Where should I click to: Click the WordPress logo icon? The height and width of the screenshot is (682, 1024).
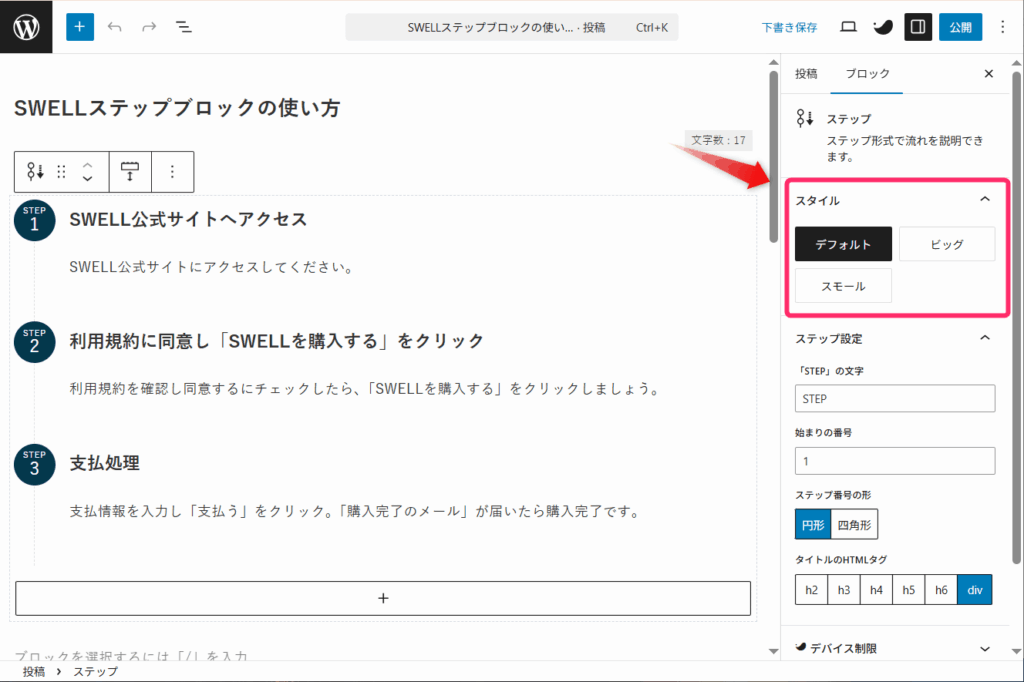[26, 27]
